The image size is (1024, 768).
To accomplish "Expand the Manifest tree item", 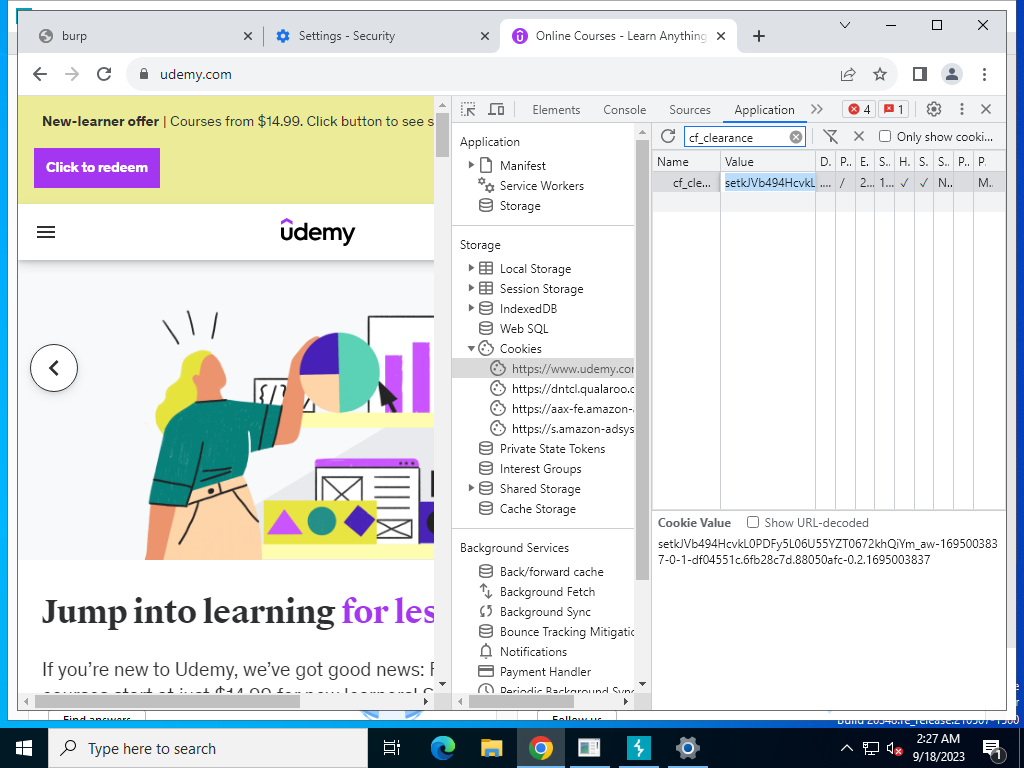I will (x=471, y=165).
